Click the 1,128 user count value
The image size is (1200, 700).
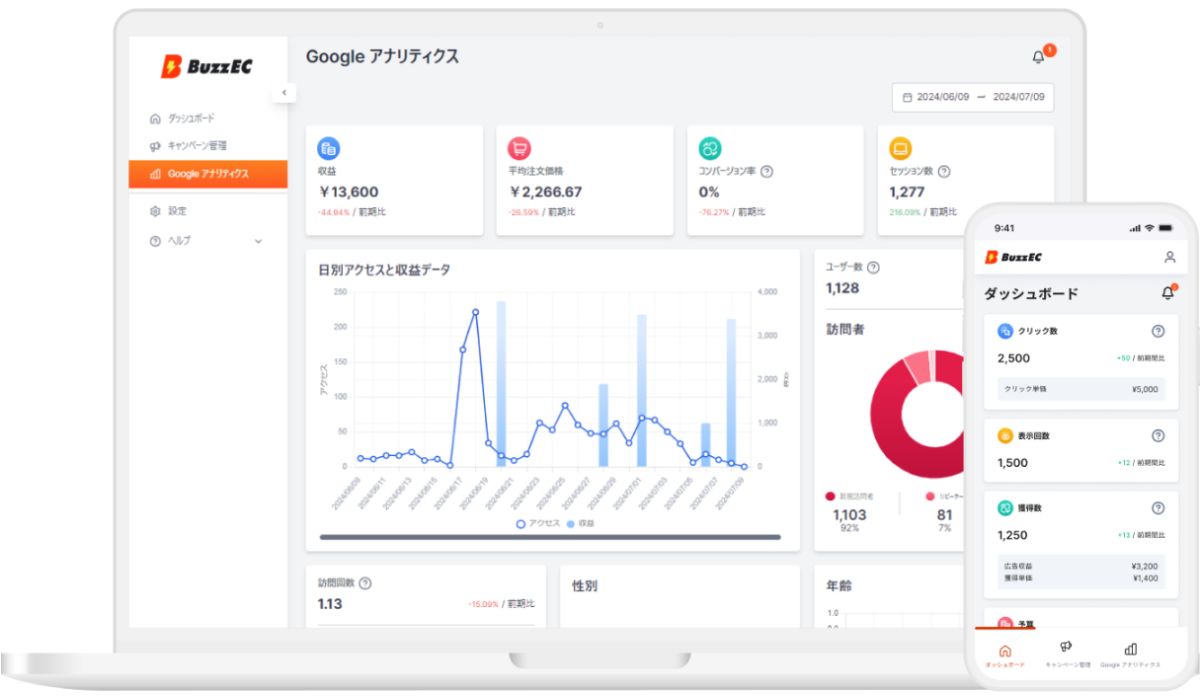[x=842, y=288]
